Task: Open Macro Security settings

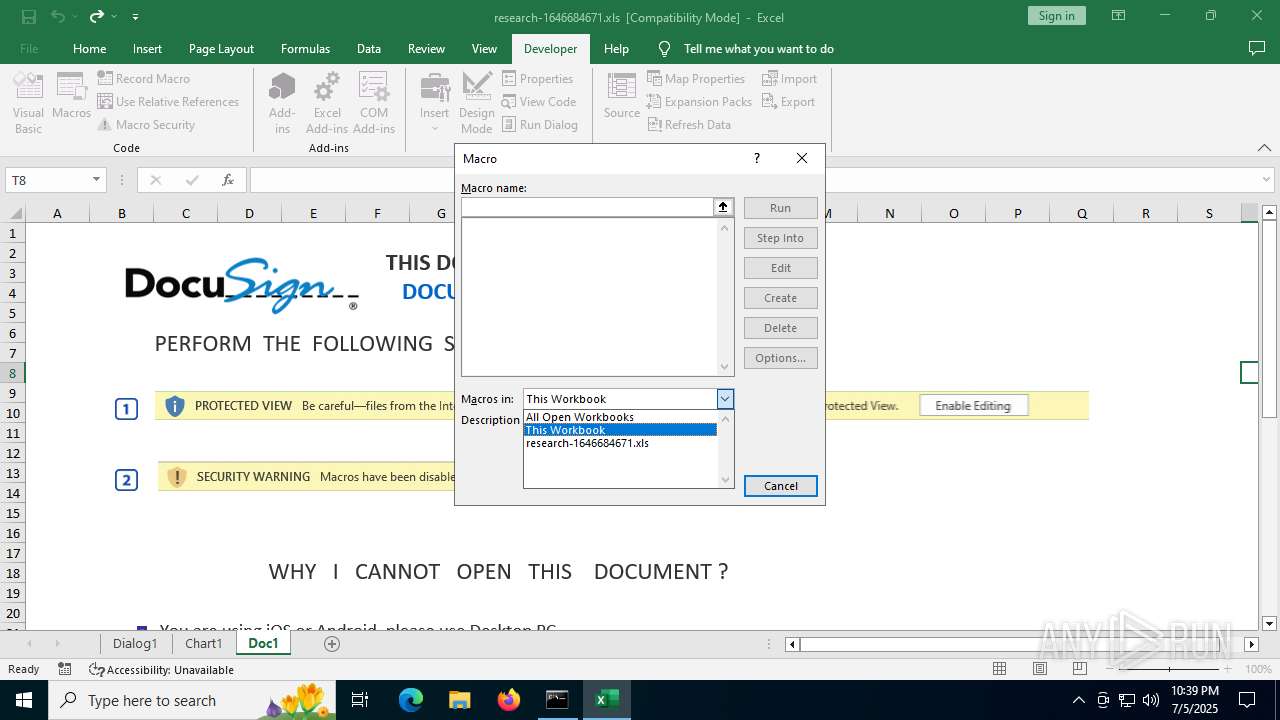Action: [146, 124]
